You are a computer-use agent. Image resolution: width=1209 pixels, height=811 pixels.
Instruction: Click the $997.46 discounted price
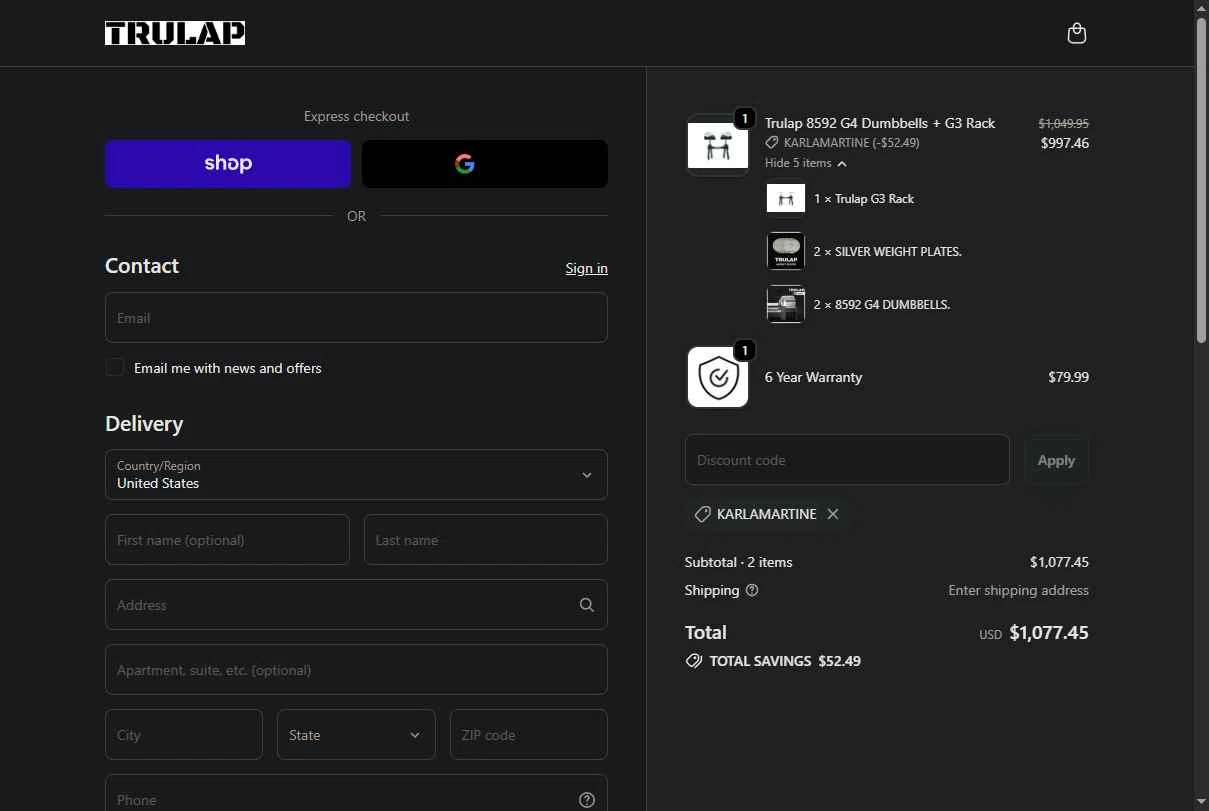(1064, 143)
